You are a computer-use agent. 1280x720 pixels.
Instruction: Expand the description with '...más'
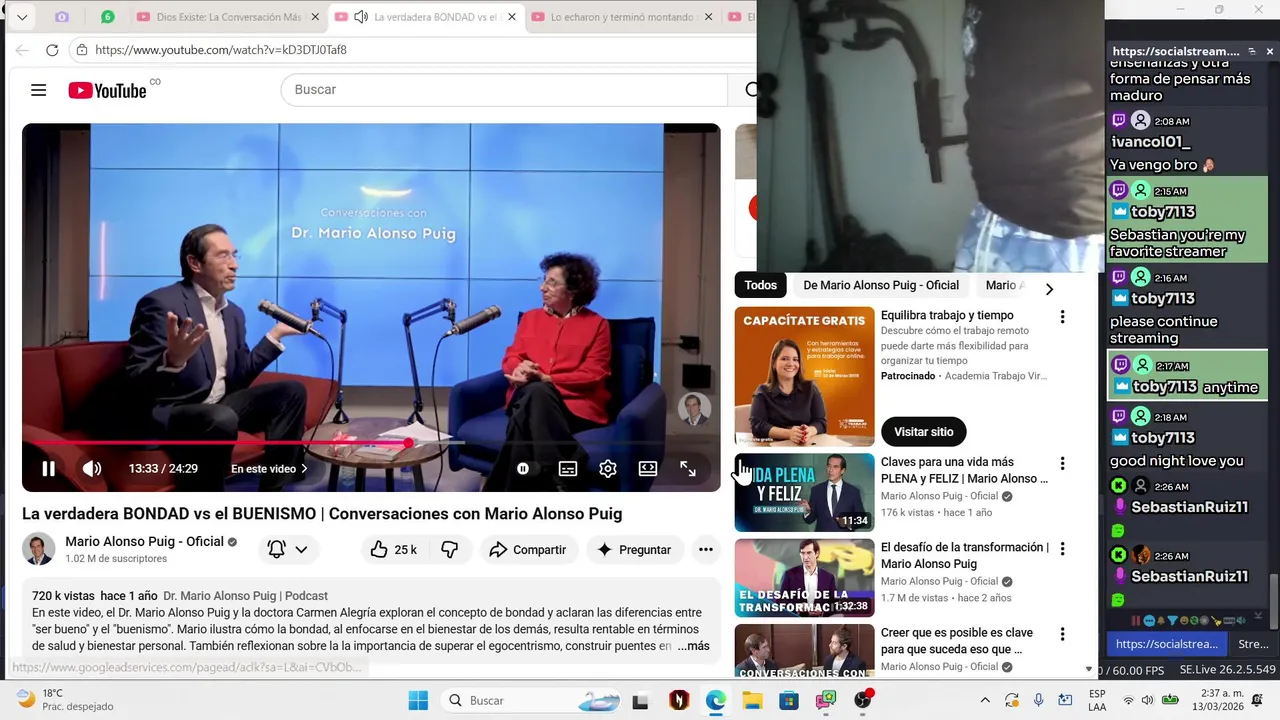pos(693,646)
